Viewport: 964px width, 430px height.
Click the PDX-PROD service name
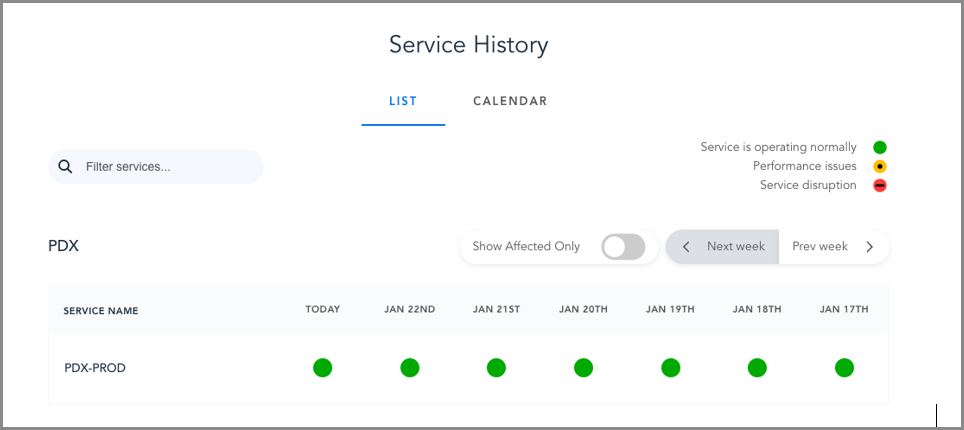(95, 368)
